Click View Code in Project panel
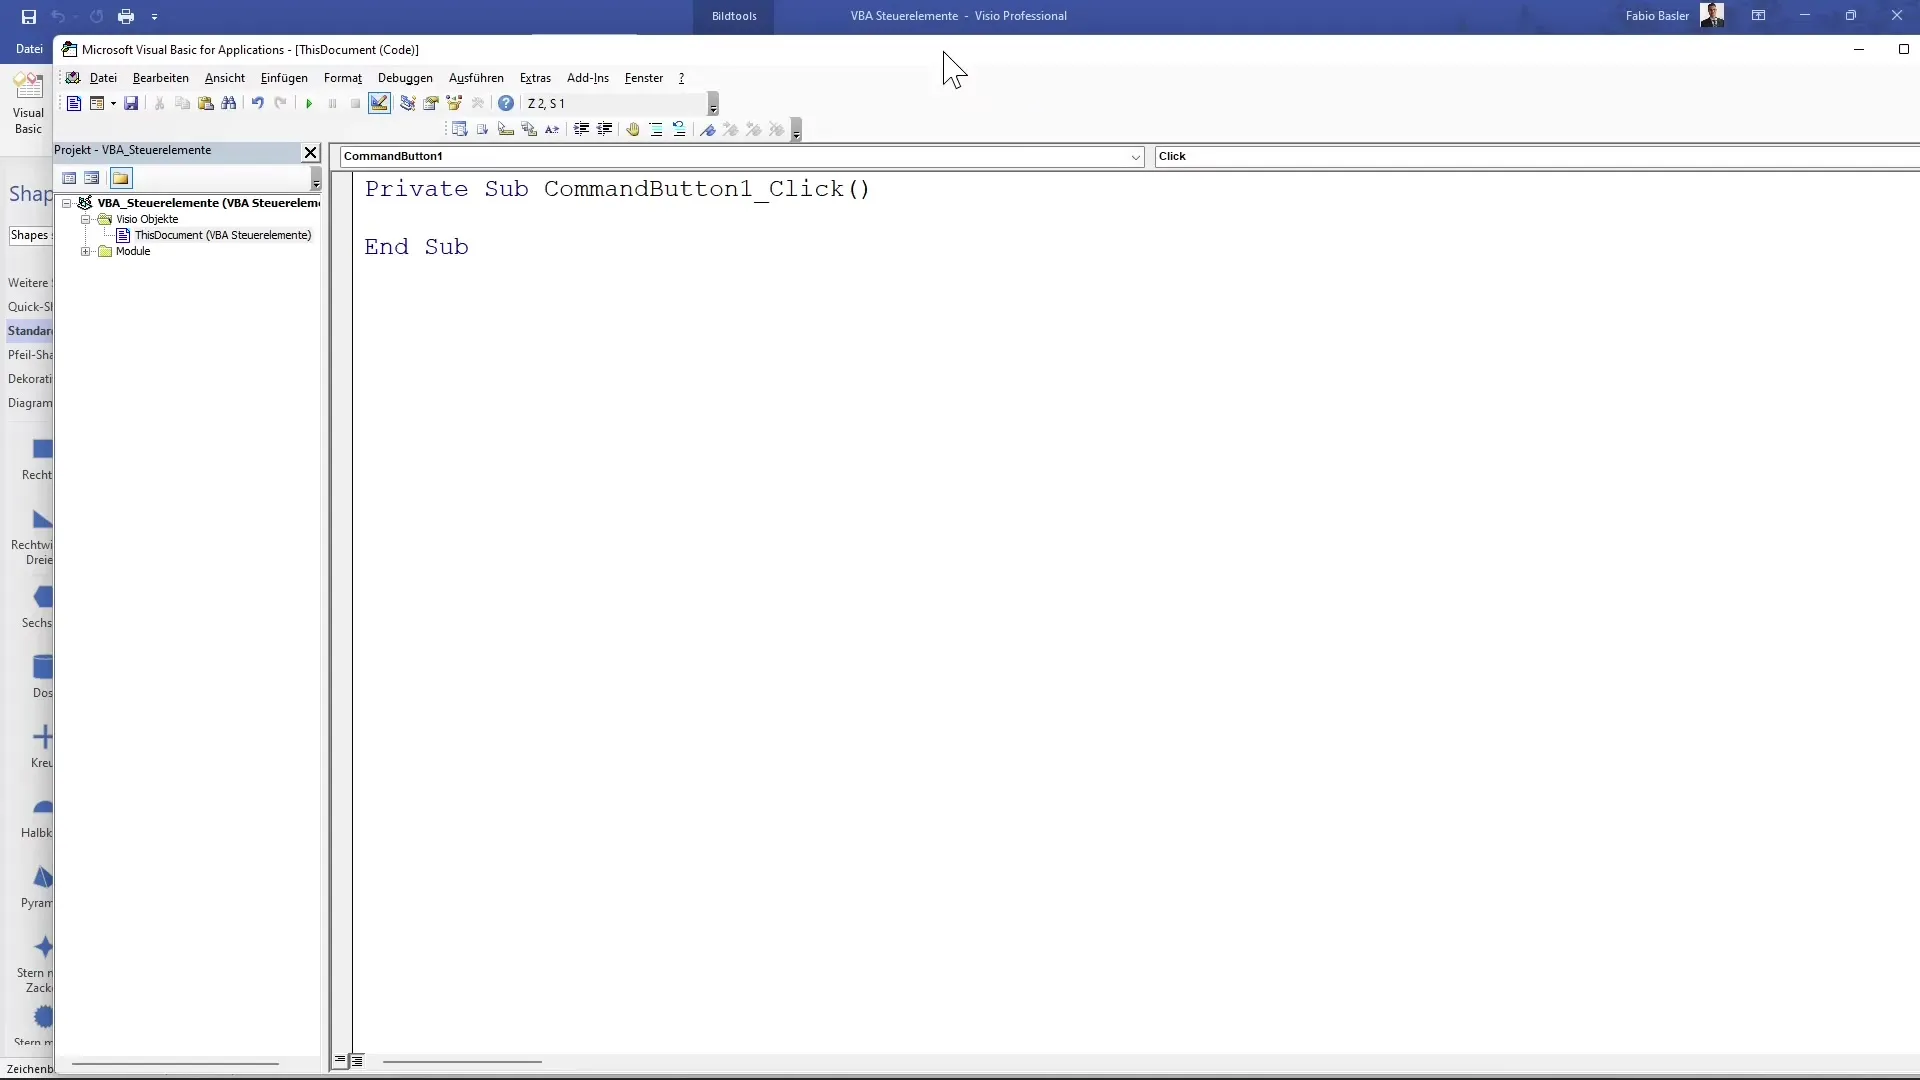Image resolution: width=1920 pixels, height=1080 pixels. pos(69,178)
